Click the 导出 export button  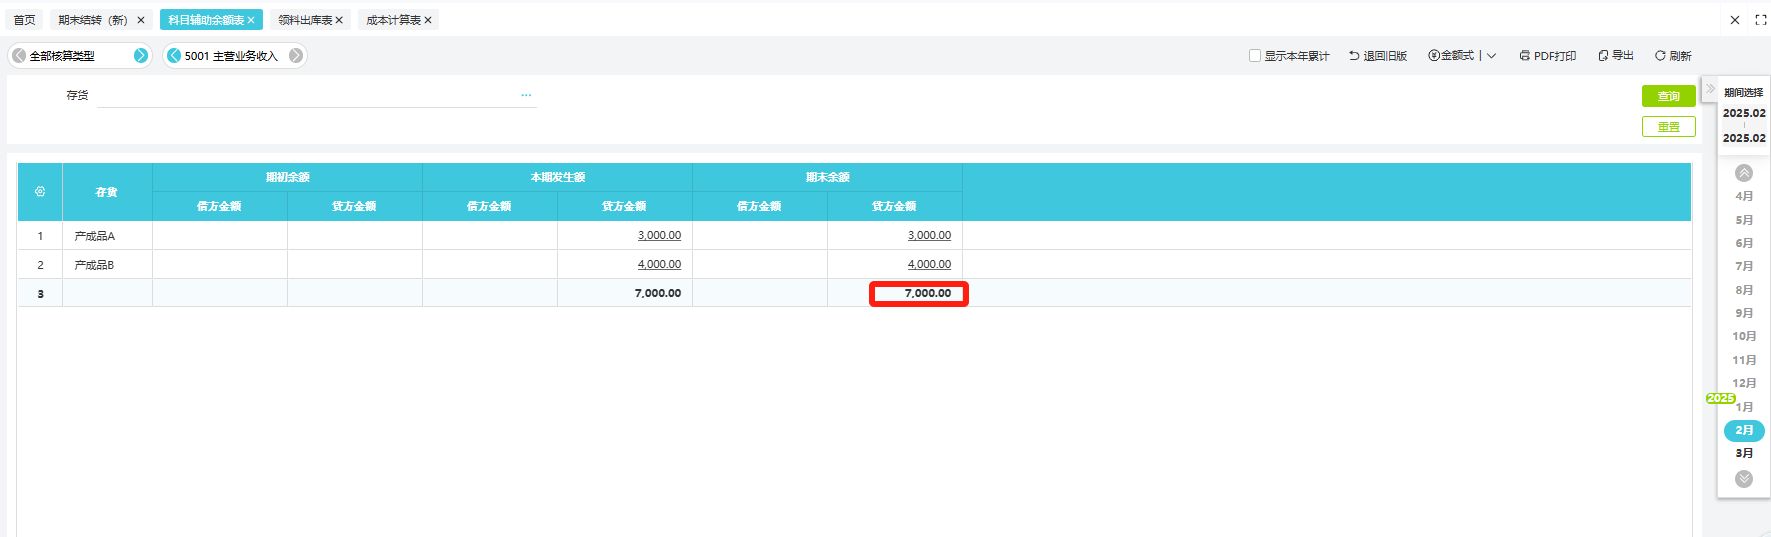click(x=1616, y=56)
